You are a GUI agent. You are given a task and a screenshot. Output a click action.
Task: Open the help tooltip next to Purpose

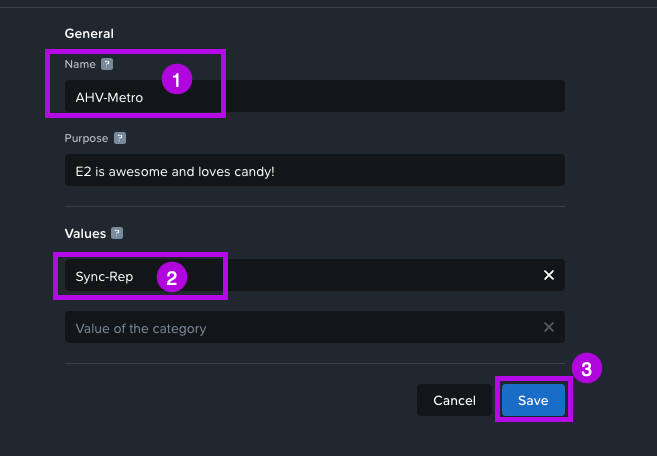point(120,138)
